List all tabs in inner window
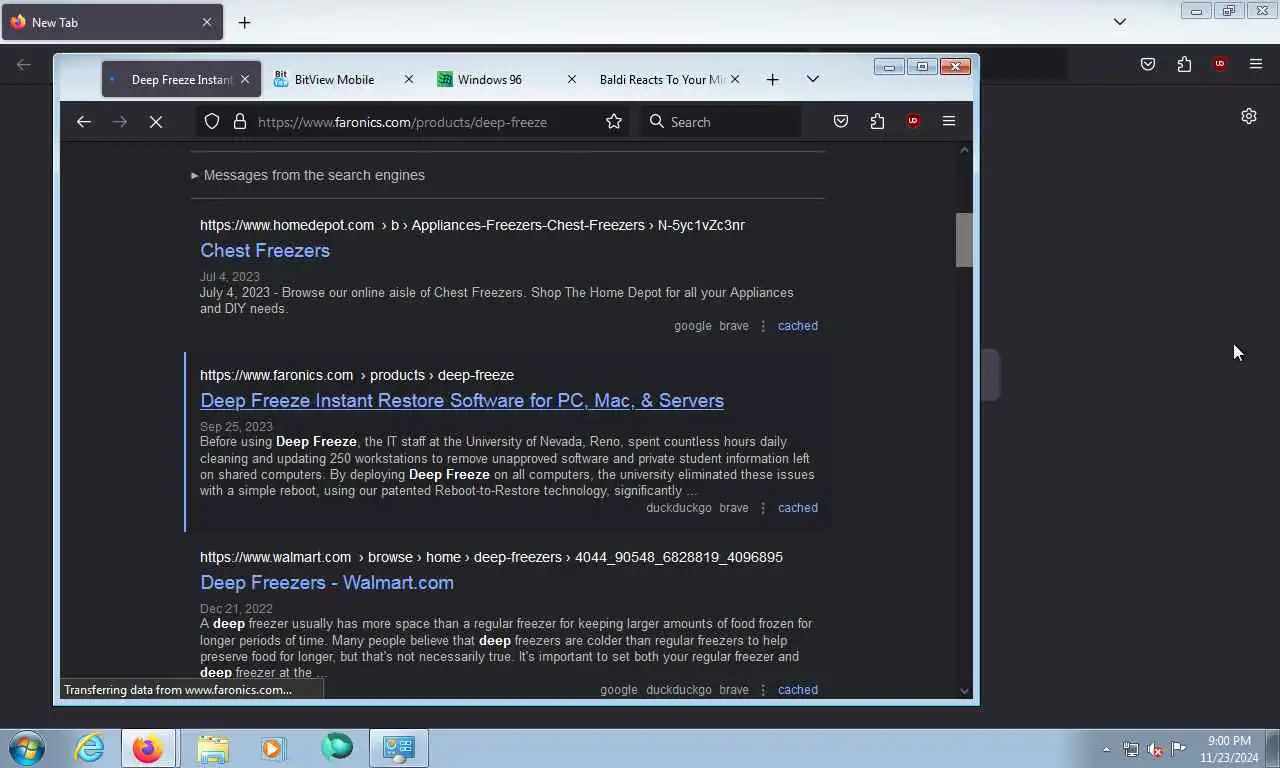 (813, 80)
